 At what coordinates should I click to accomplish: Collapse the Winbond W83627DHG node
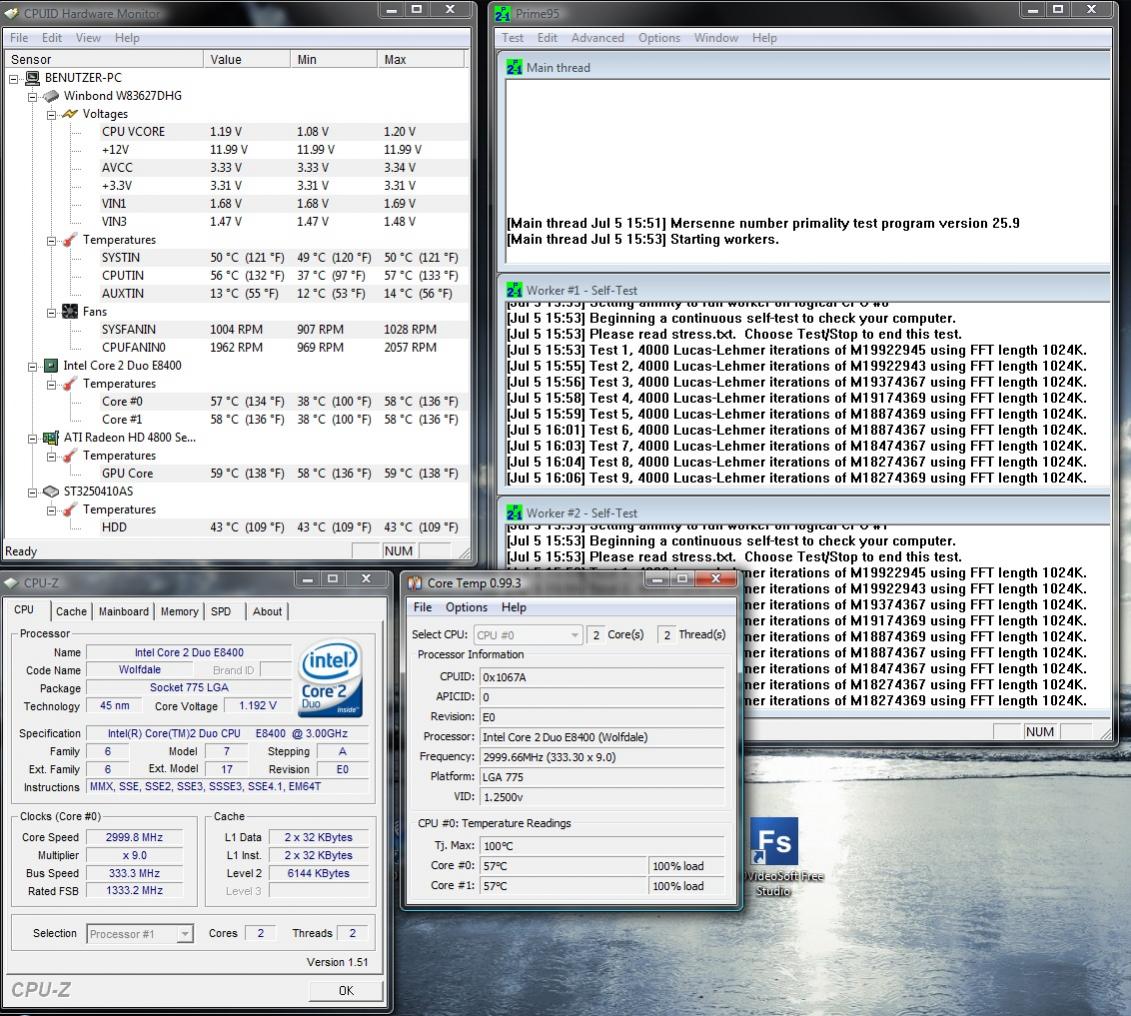32,97
